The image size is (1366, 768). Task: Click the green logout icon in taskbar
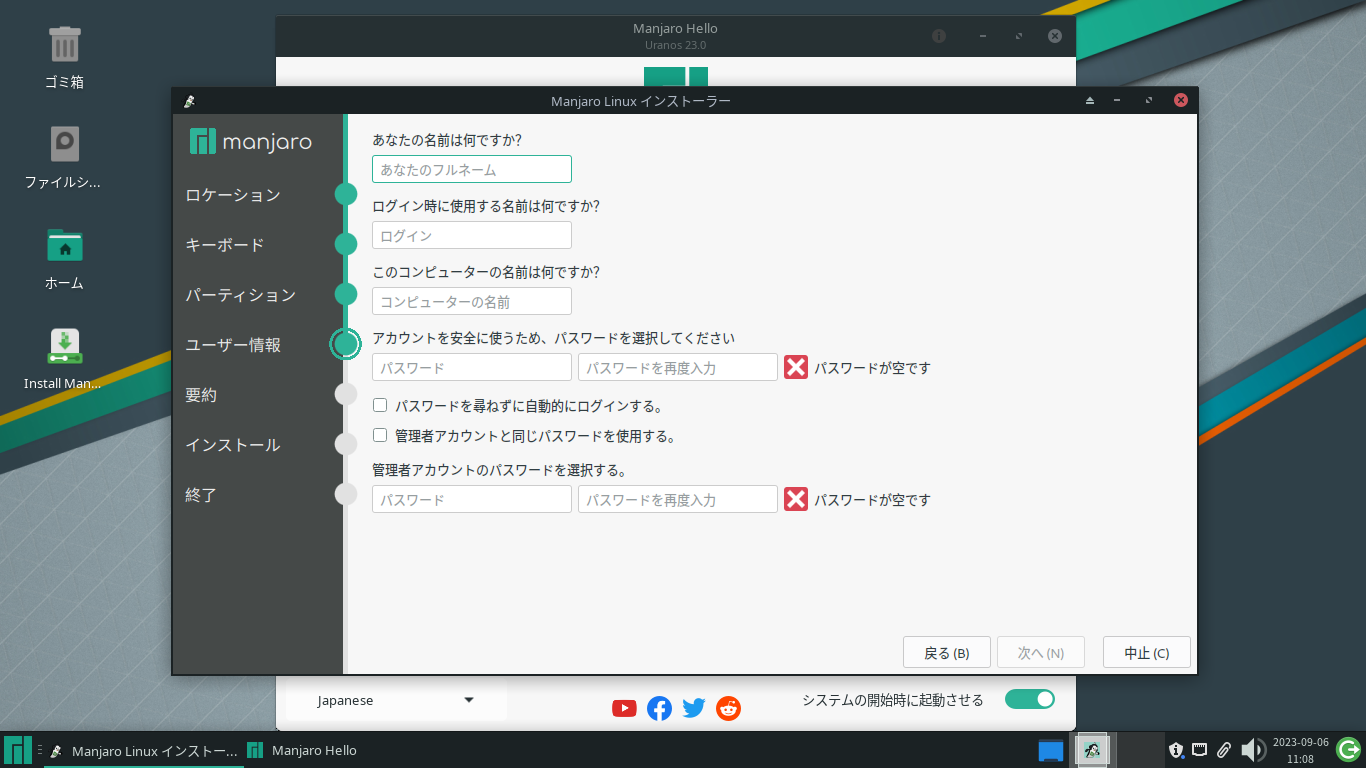(x=1348, y=749)
